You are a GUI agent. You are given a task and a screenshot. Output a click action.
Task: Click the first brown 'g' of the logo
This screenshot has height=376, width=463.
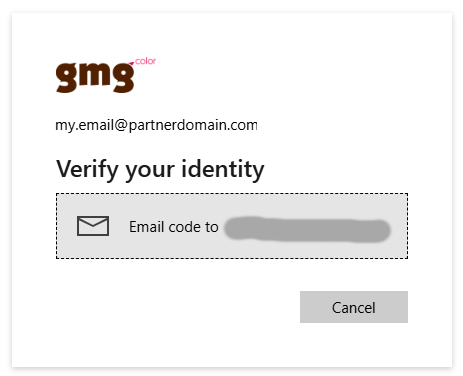[x=68, y=77]
